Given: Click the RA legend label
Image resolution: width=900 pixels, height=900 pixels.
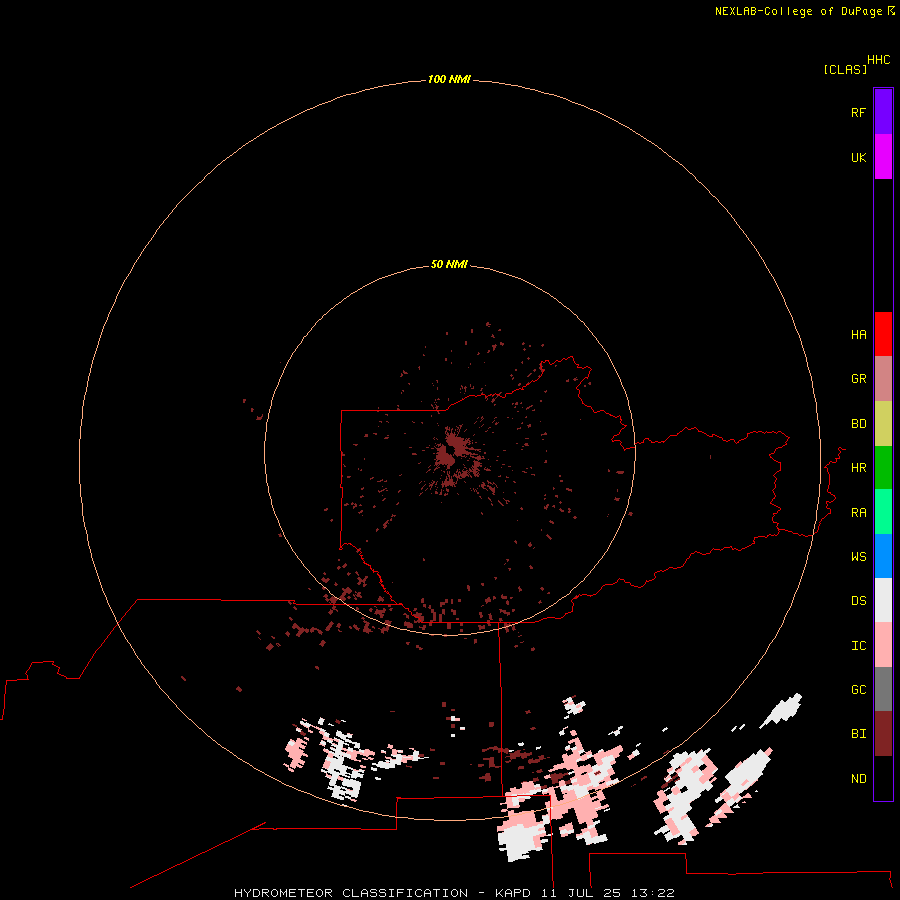Looking at the screenshot, I should (x=858, y=513).
